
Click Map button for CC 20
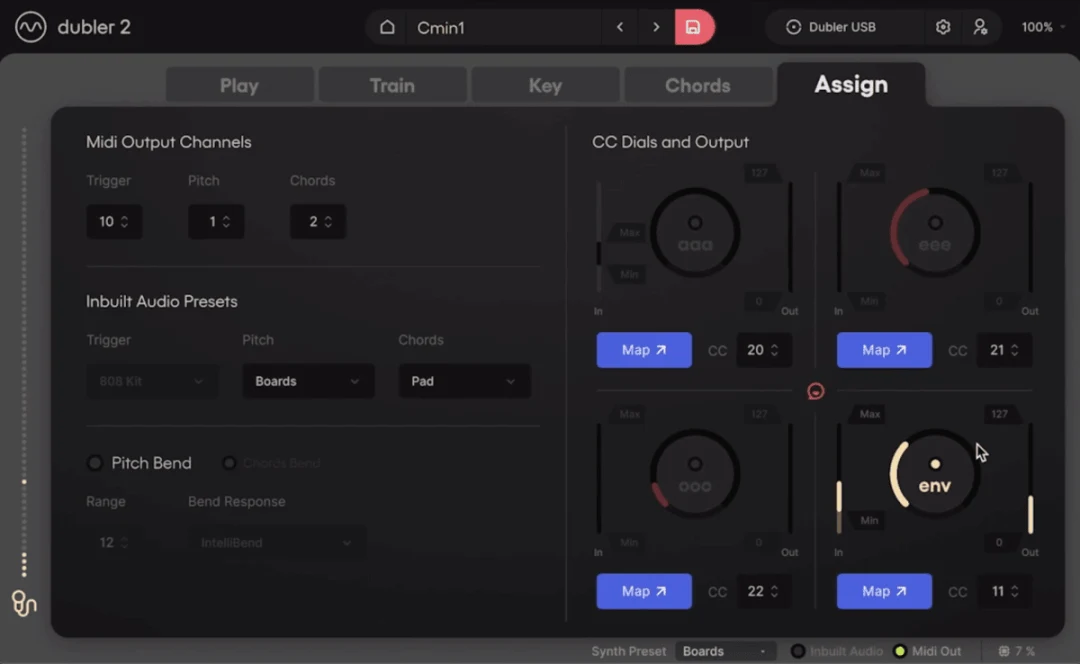[x=644, y=350]
